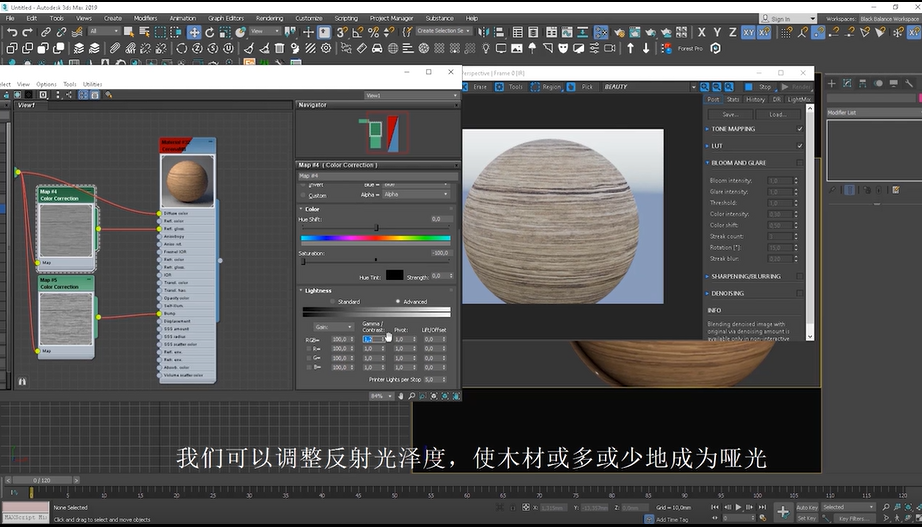922x527 pixels.
Task: Click the Saturation slider handle
Action: (303, 262)
